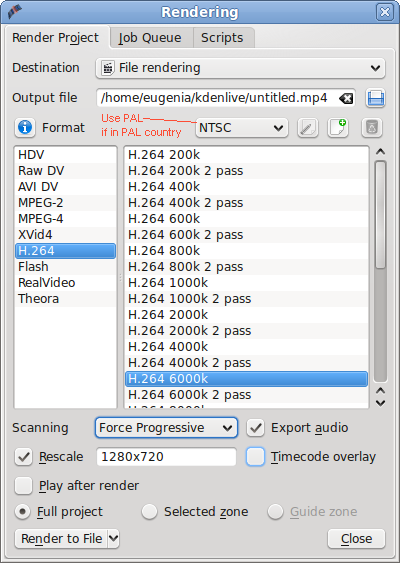
Task: Click the scroll up arrow of profile list
Action: pyautogui.click(x=381, y=152)
